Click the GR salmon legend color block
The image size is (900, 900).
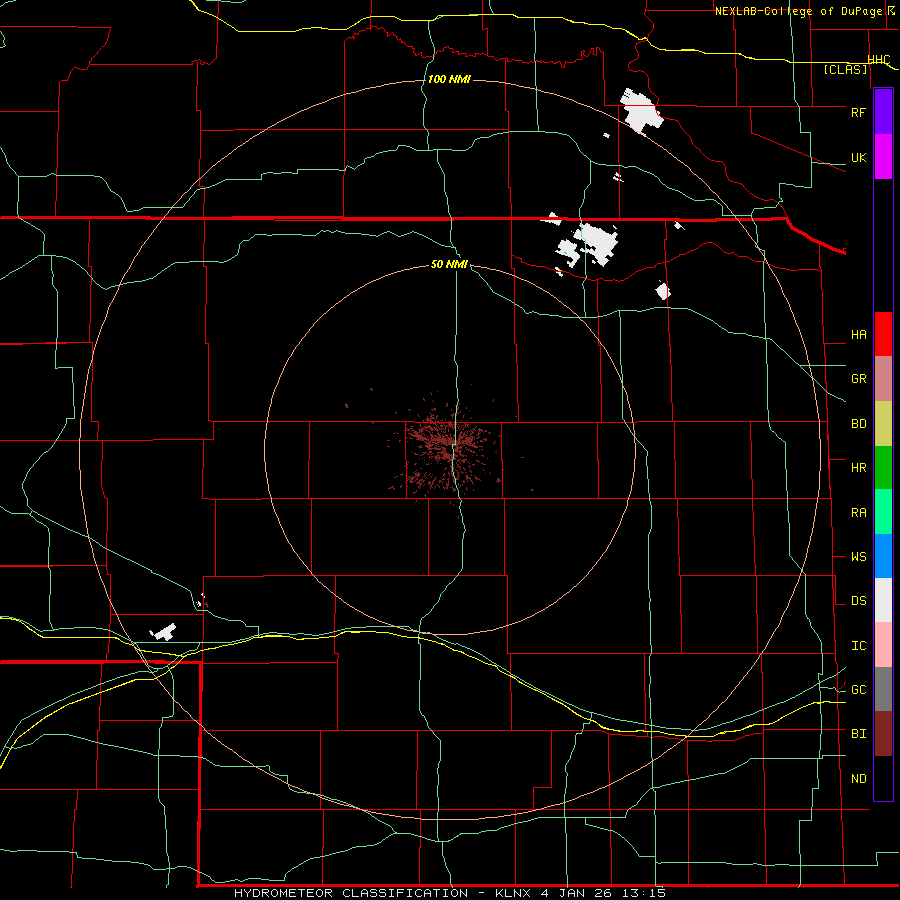pos(883,379)
